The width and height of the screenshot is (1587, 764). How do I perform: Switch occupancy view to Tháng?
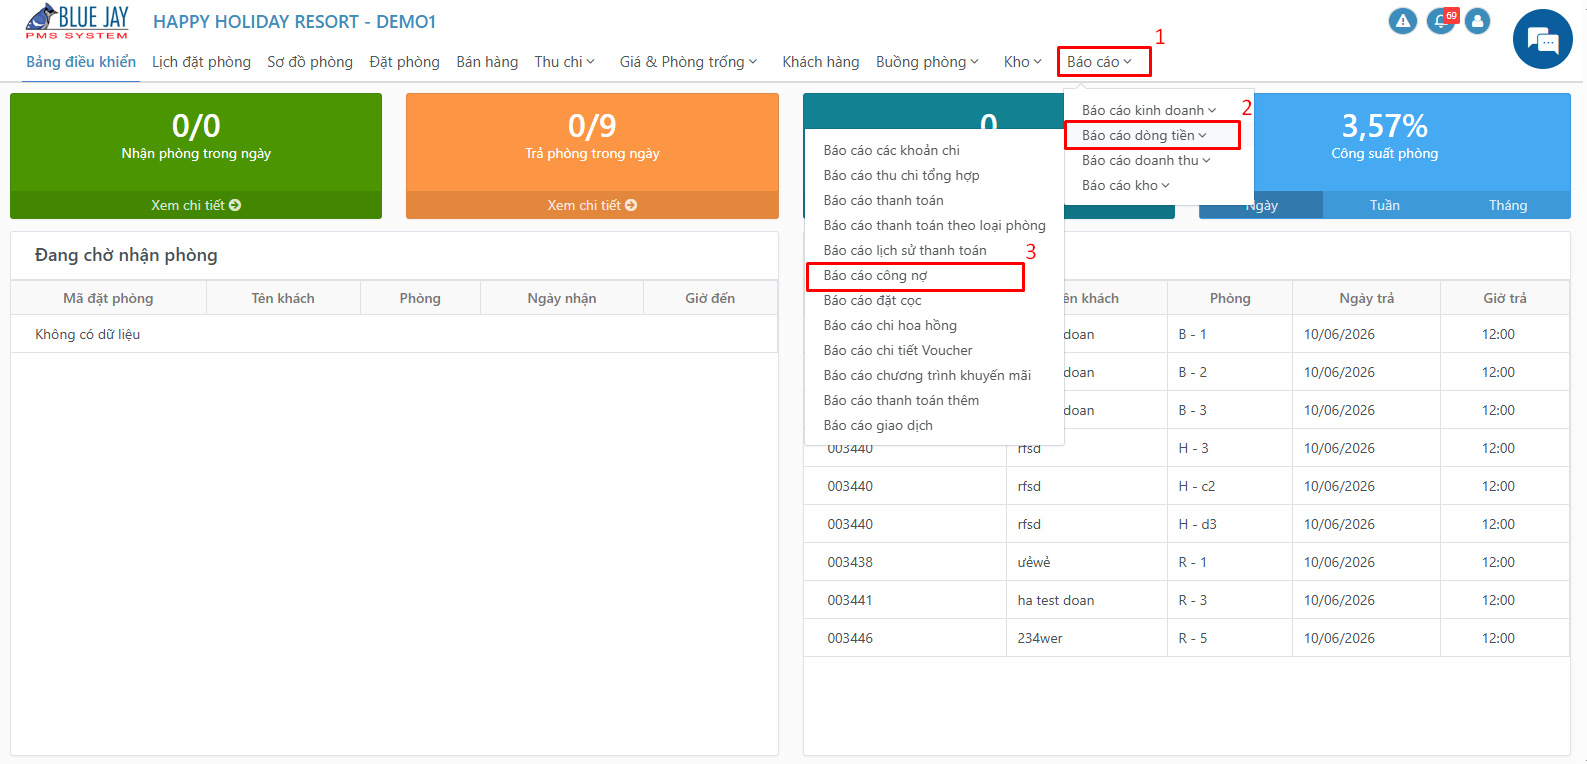tap(1508, 205)
